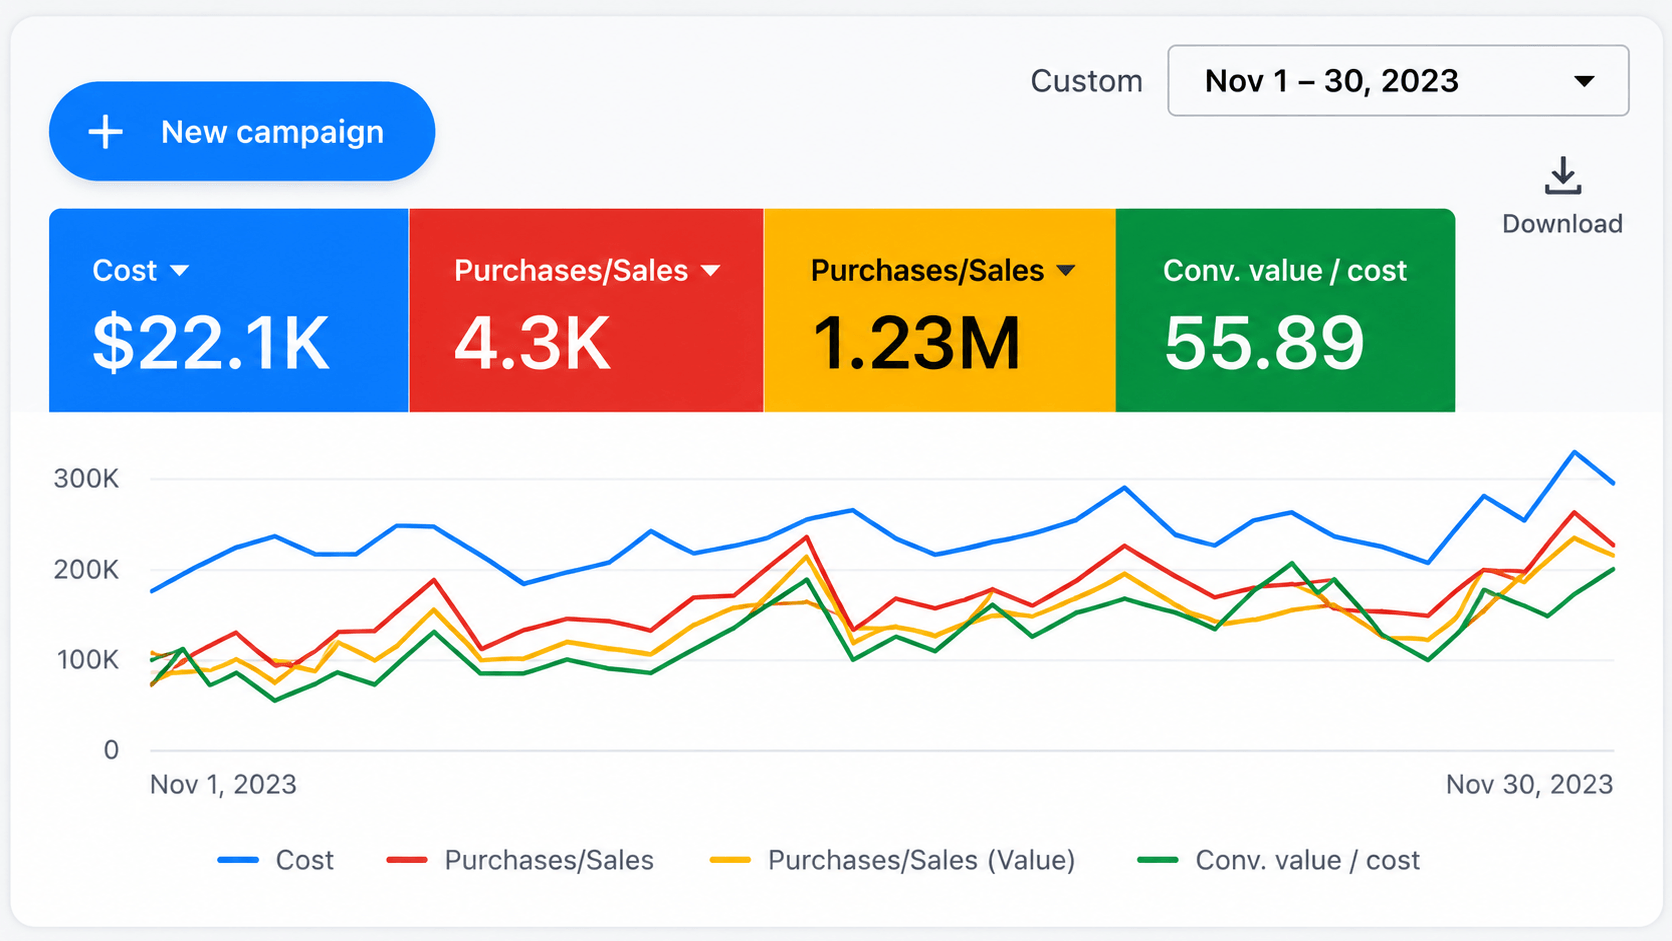Click the 200K axis label
The width and height of the screenshot is (1672, 941).
pyautogui.click(x=86, y=570)
